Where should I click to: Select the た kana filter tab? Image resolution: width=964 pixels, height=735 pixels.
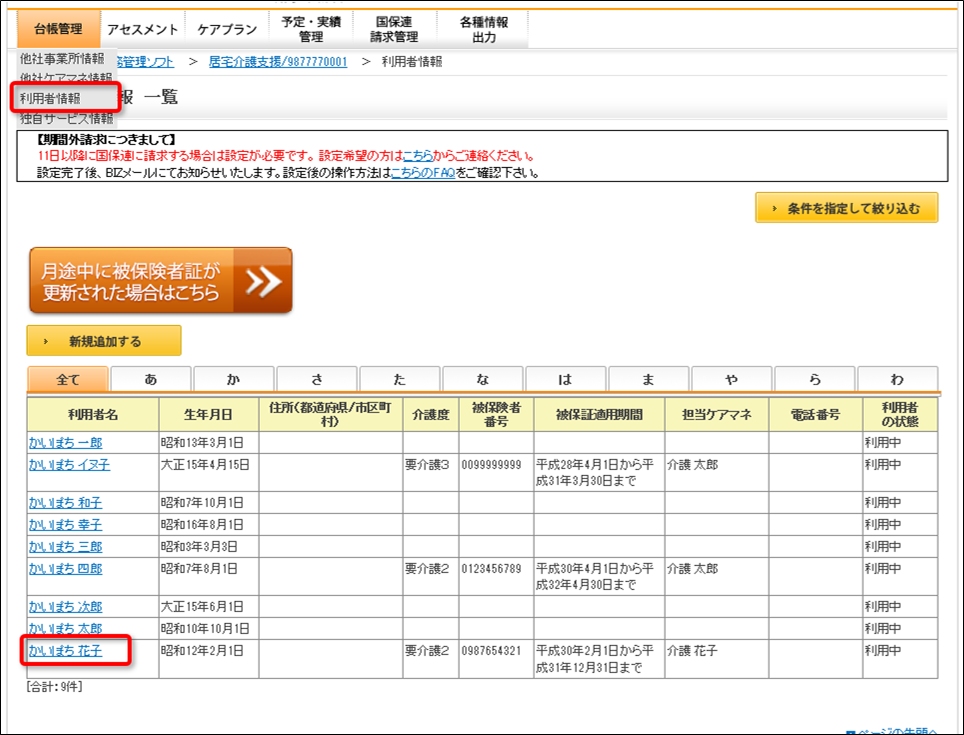pyautogui.click(x=400, y=379)
